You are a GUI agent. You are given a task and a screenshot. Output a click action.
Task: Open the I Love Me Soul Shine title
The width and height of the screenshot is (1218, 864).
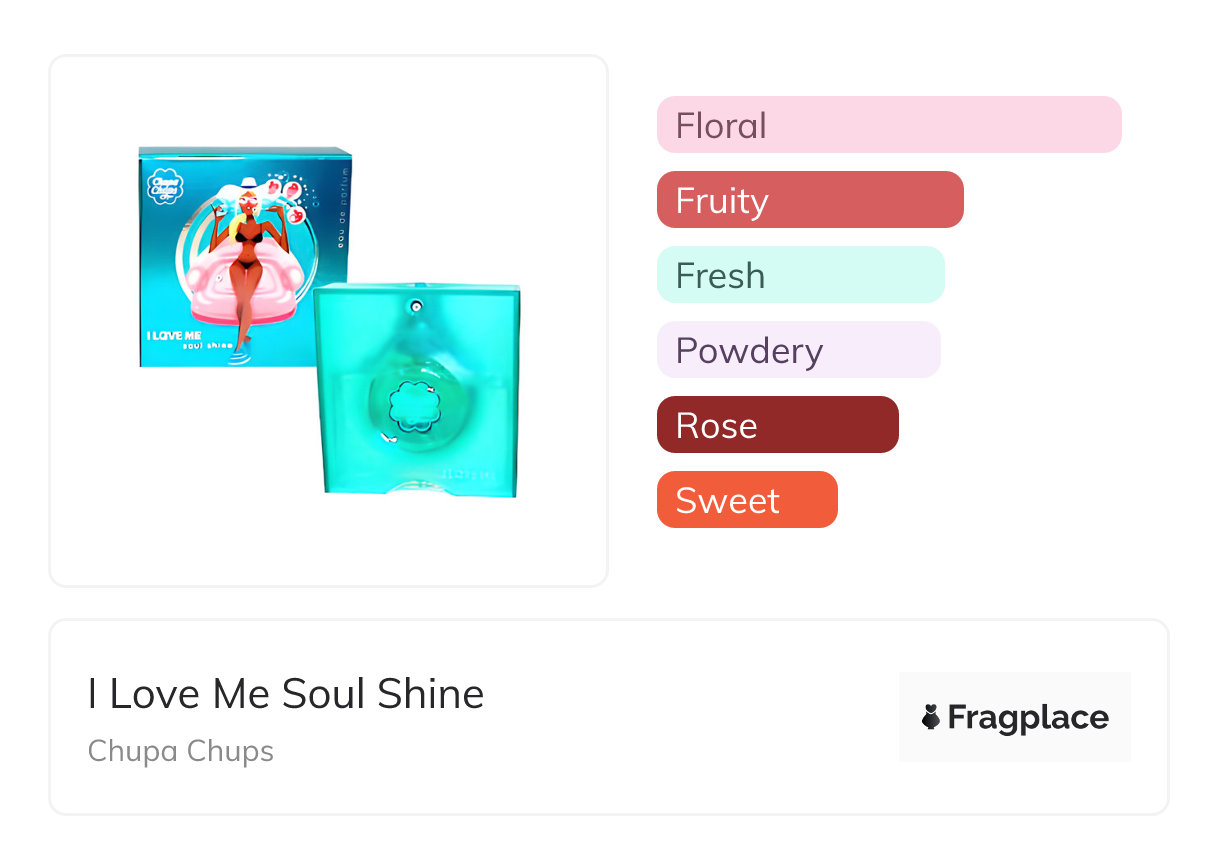click(x=286, y=694)
